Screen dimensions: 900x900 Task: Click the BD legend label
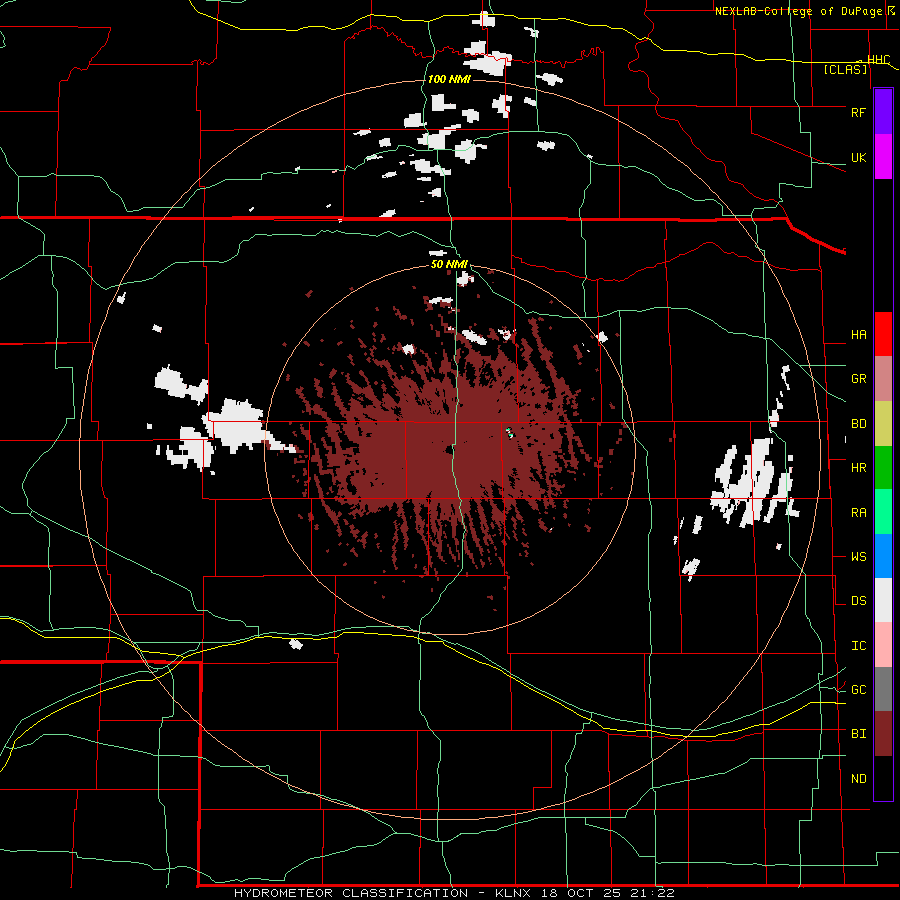click(x=858, y=424)
